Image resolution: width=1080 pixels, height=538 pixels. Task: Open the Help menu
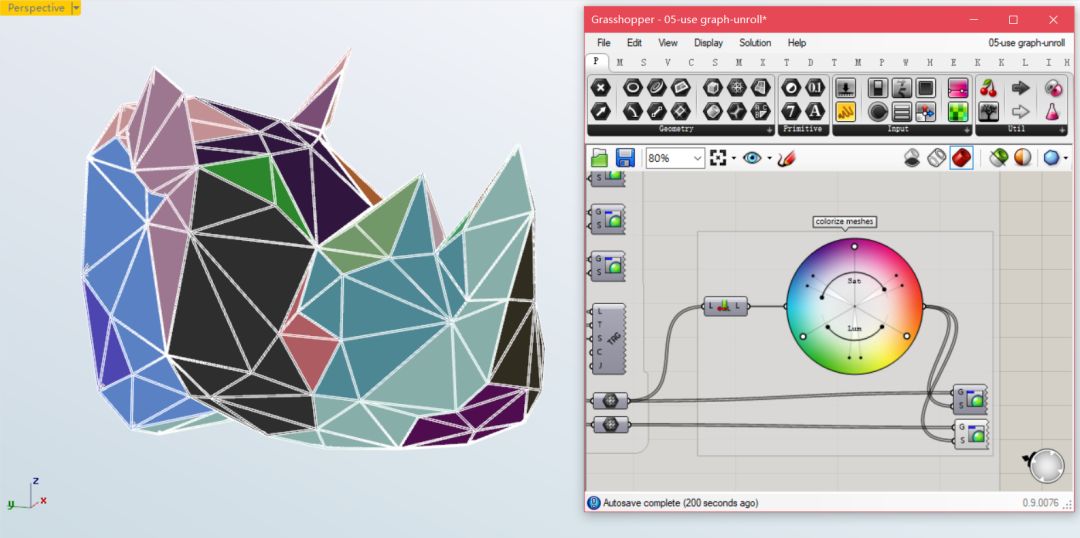coord(797,43)
